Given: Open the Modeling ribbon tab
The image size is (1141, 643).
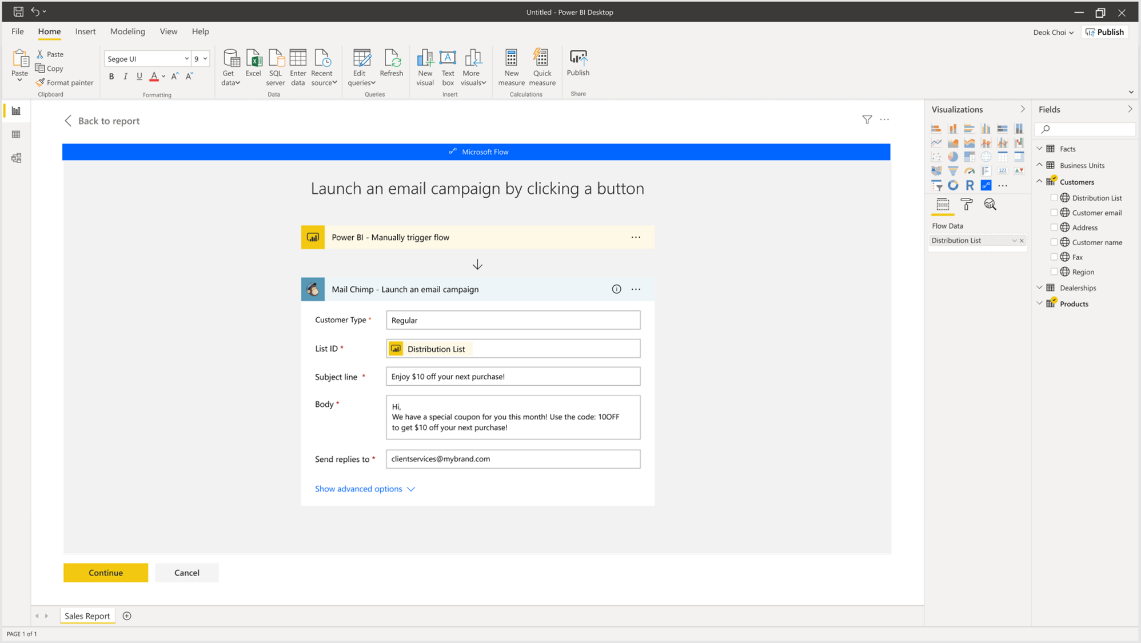Looking at the screenshot, I should (x=127, y=32).
